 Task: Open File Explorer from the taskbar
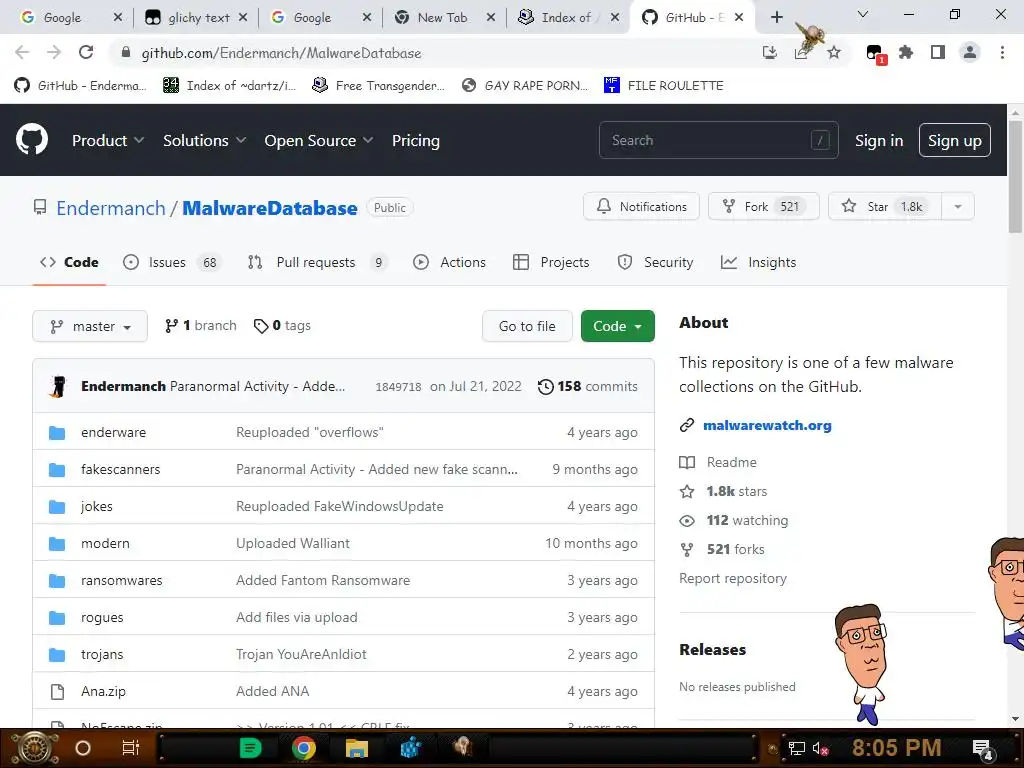[x=357, y=748]
